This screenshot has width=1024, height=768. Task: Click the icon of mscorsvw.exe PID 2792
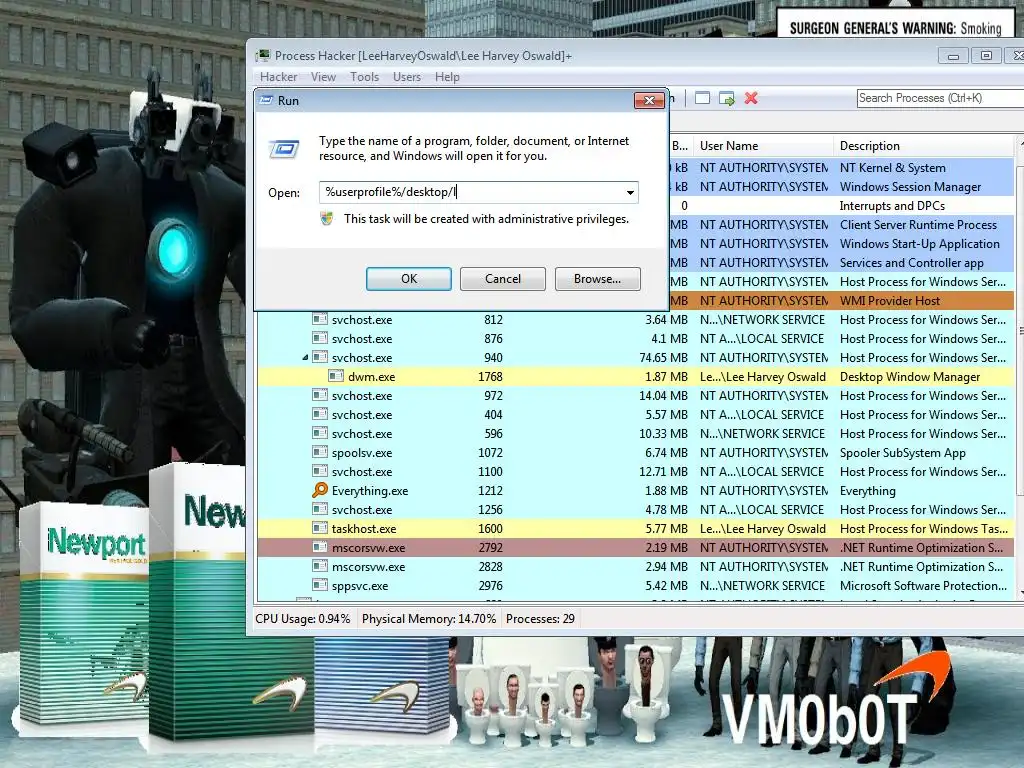click(x=319, y=547)
